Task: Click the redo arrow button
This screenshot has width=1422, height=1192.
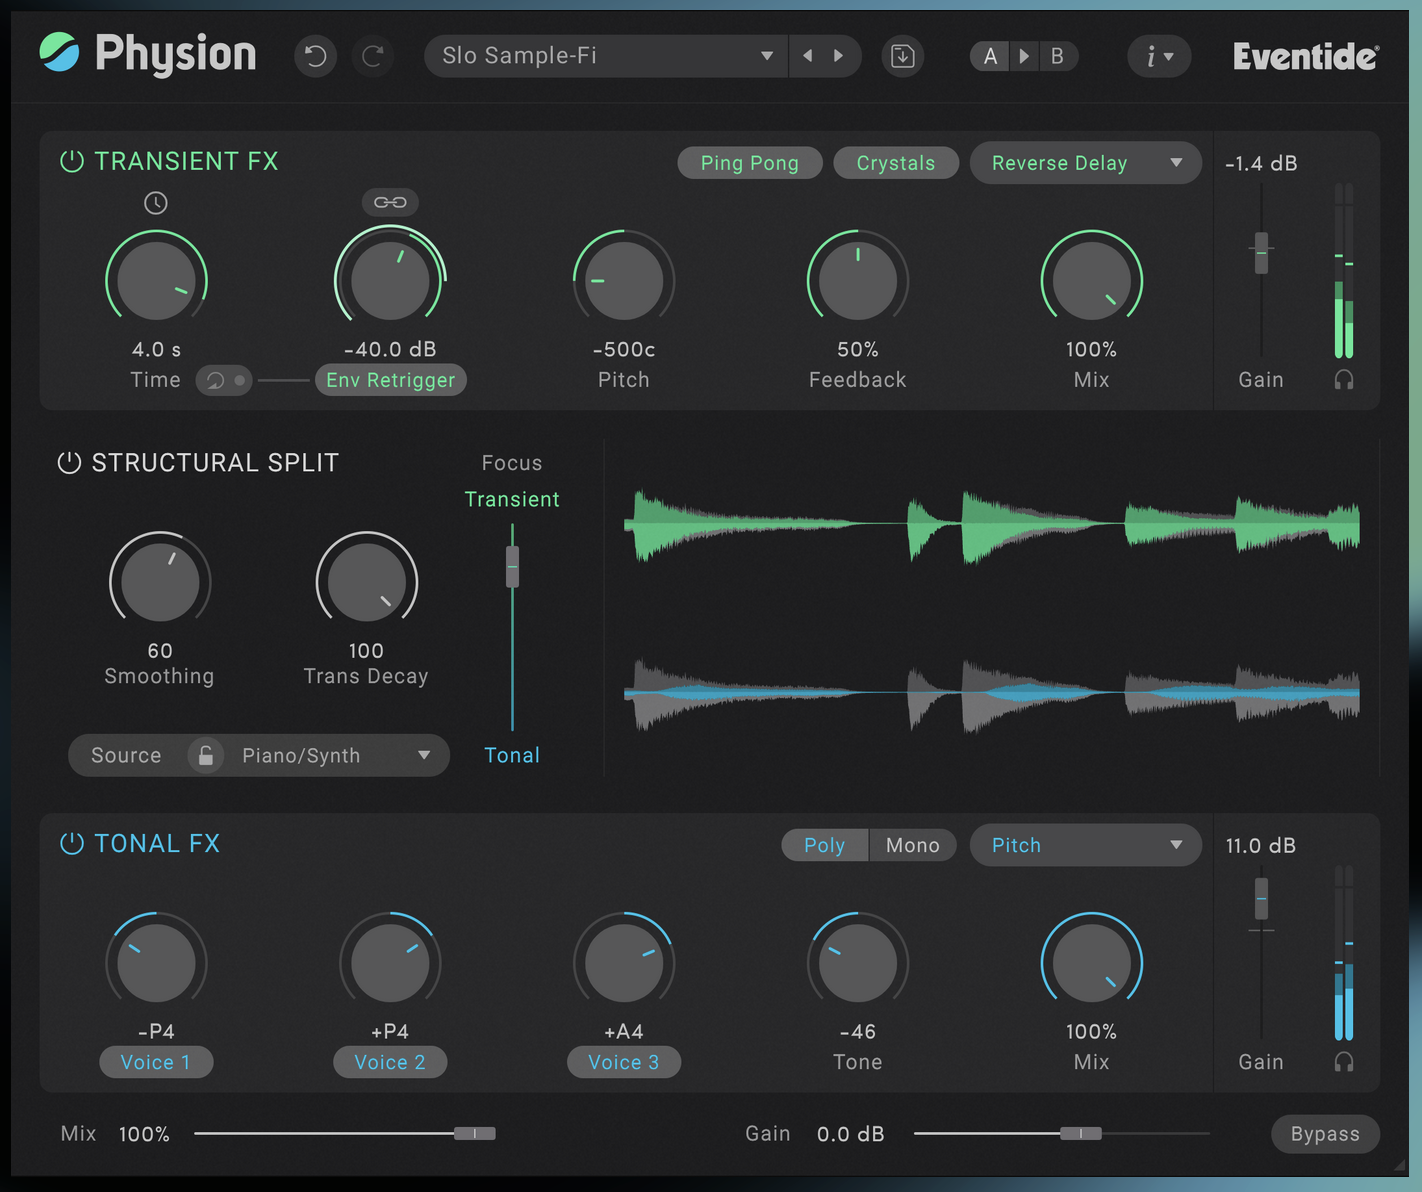Action: tap(373, 56)
